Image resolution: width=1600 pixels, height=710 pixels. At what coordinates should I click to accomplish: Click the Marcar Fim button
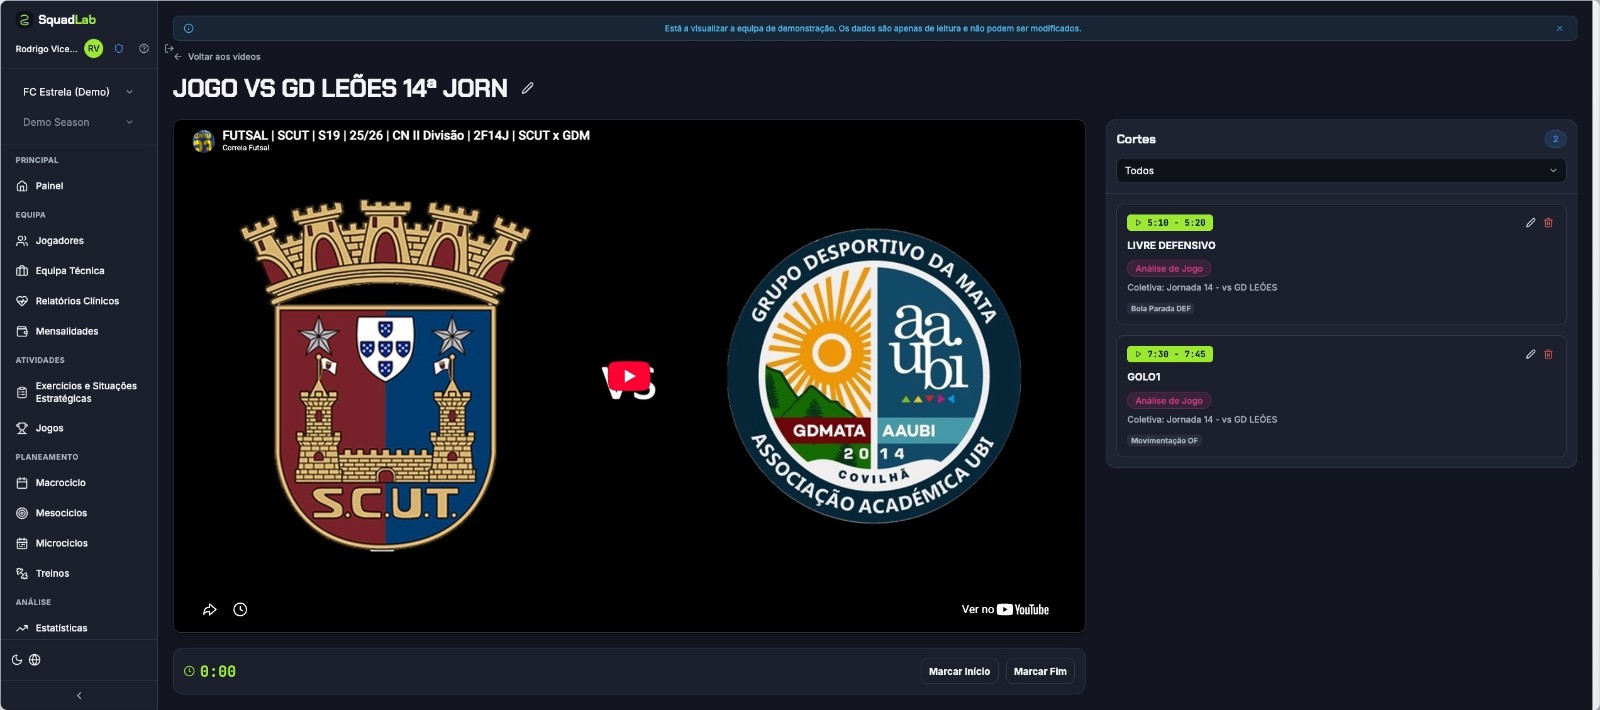click(x=1040, y=672)
